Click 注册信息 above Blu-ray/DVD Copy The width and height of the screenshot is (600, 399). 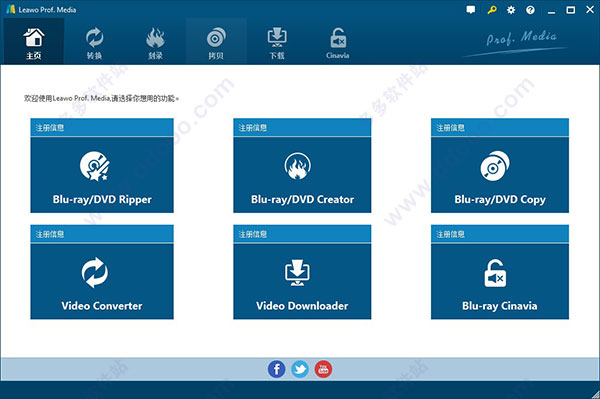click(x=450, y=128)
